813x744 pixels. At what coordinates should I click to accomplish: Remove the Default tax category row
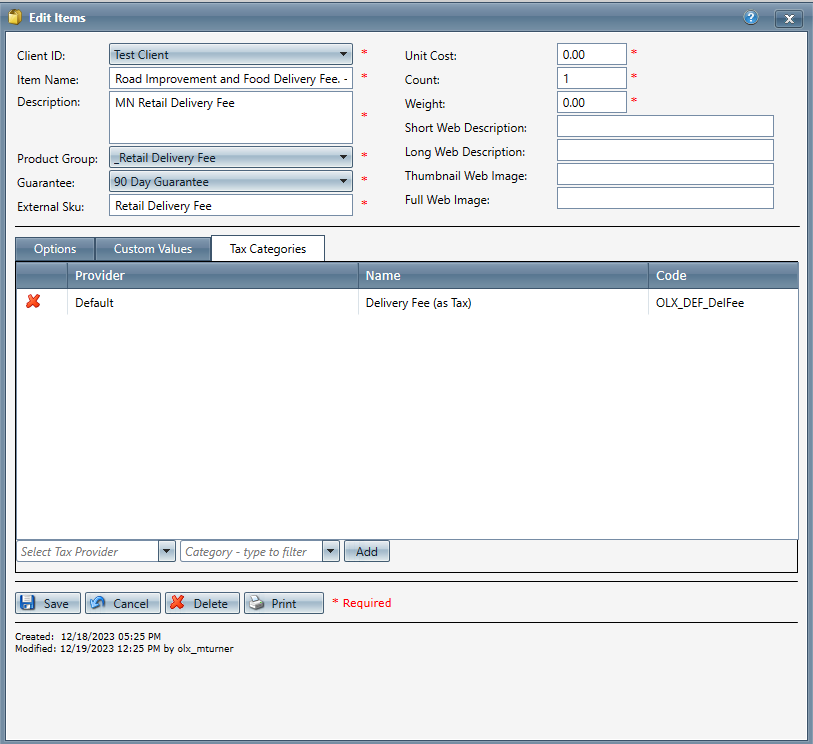point(33,301)
